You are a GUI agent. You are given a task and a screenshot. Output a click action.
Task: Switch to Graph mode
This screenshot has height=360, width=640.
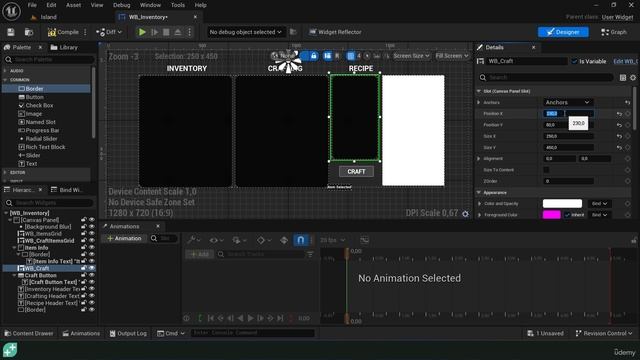coord(613,32)
